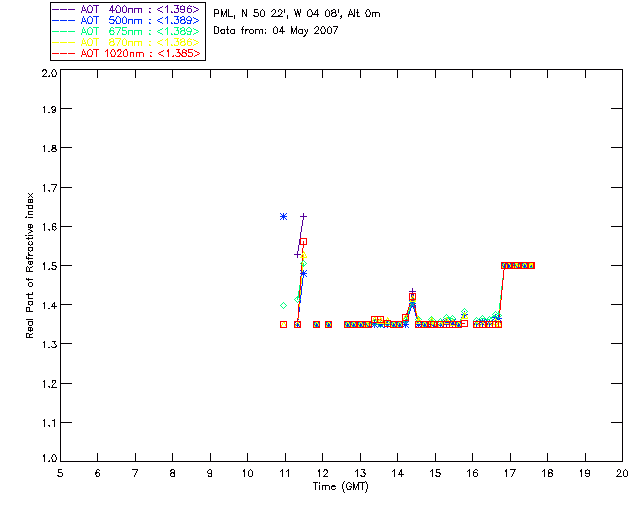This screenshot has height=512, width=640.
Task: Click the x-axis label 19
Action: point(585,473)
